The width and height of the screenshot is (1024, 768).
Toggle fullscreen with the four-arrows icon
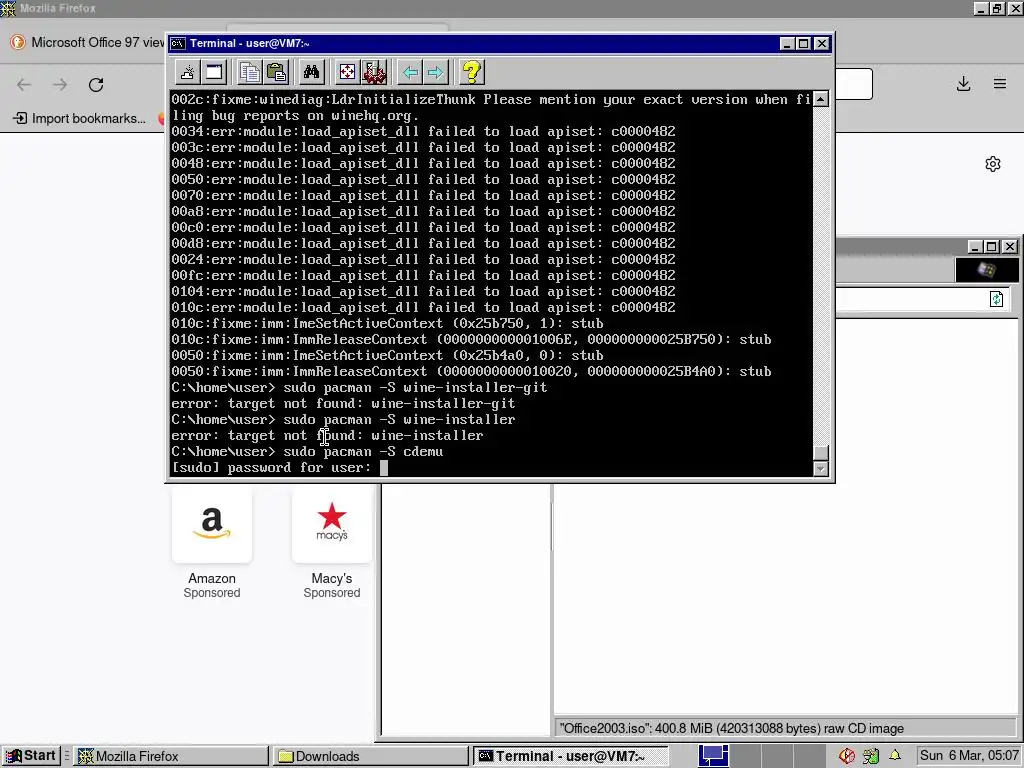pos(347,72)
